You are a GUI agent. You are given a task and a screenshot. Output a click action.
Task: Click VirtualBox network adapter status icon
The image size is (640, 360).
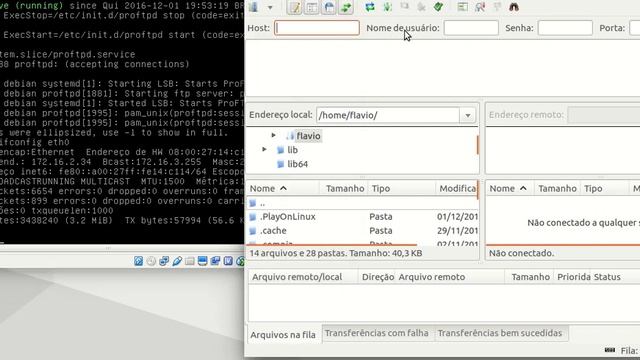(164, 261)
